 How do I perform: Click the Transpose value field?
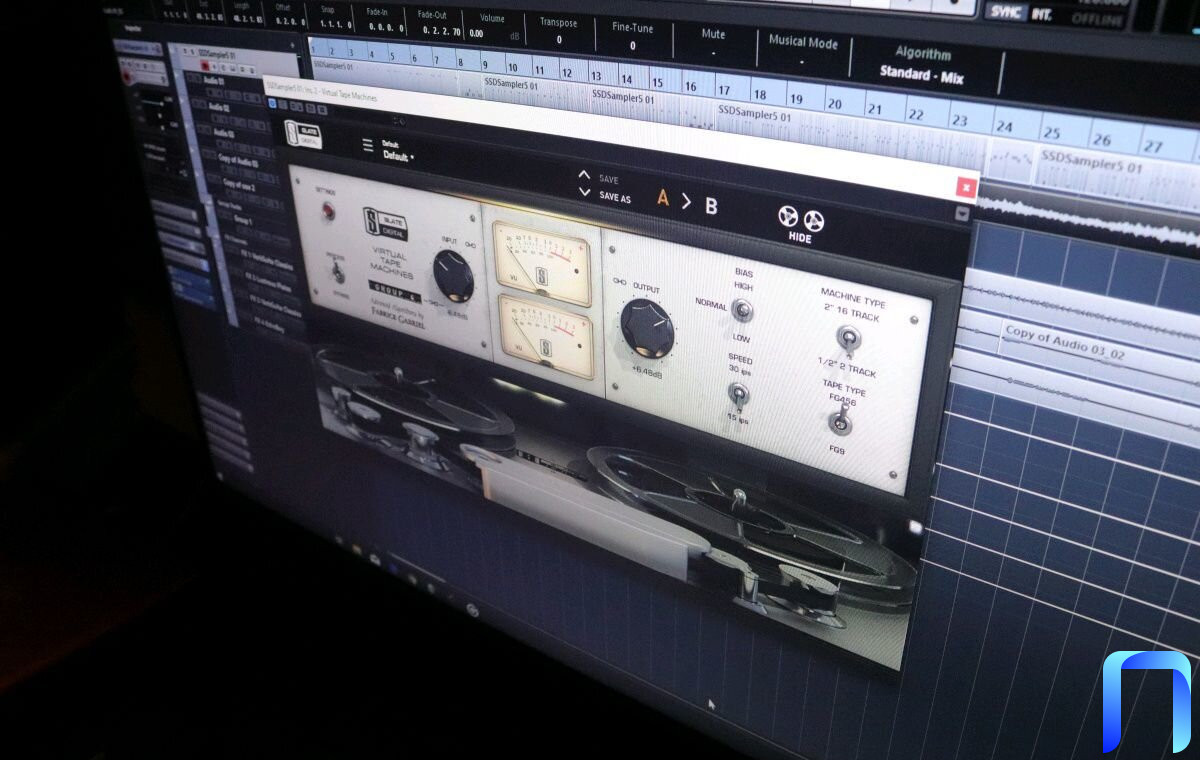(x=559, y=40)
